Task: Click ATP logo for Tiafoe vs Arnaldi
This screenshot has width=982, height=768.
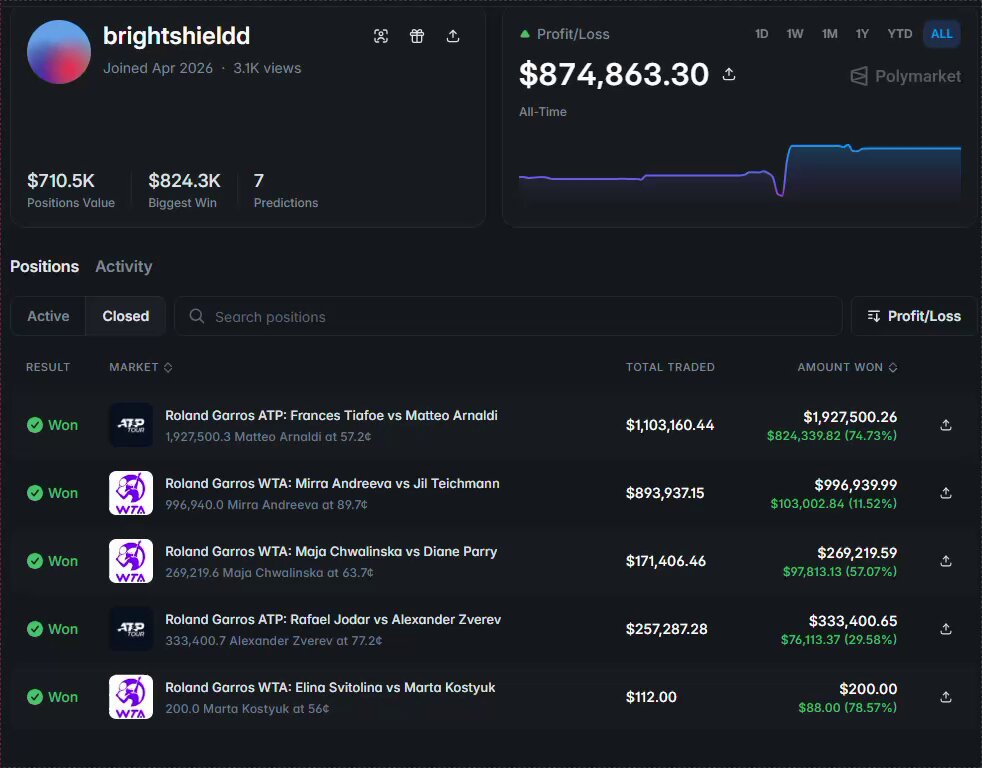Action: point(131,425)
